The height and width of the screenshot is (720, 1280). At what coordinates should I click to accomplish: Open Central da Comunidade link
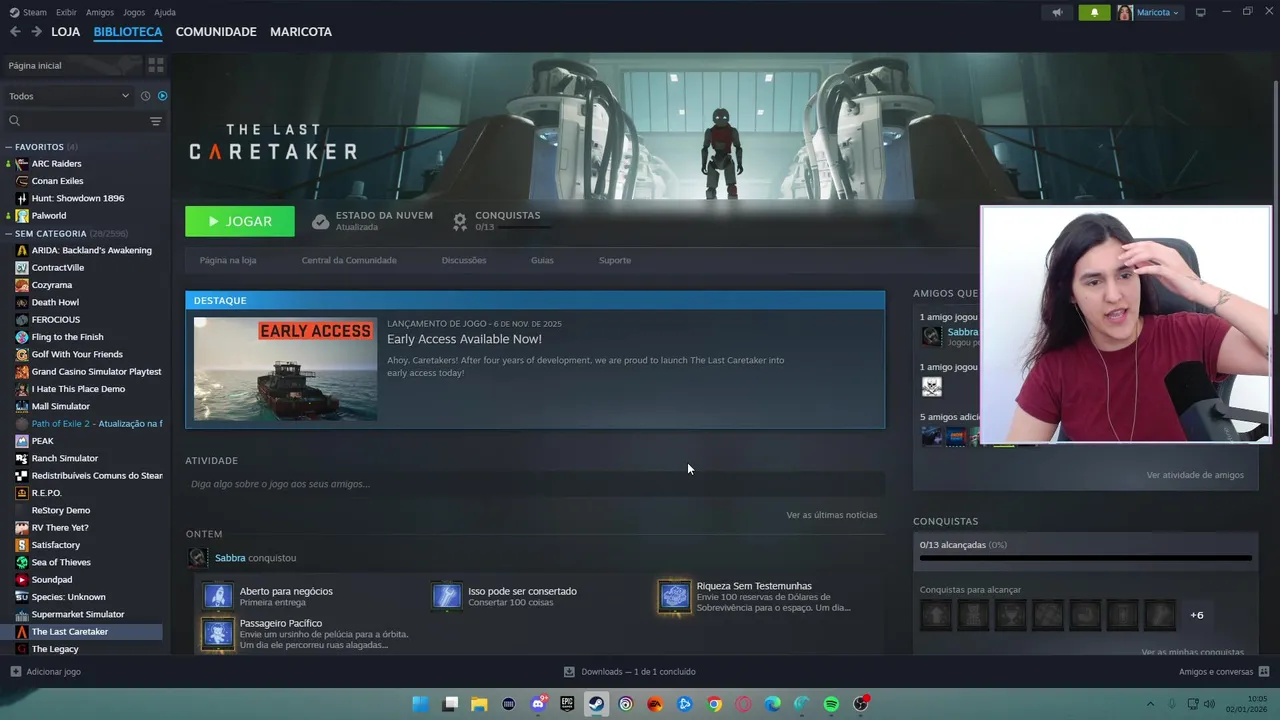(349, 260)
